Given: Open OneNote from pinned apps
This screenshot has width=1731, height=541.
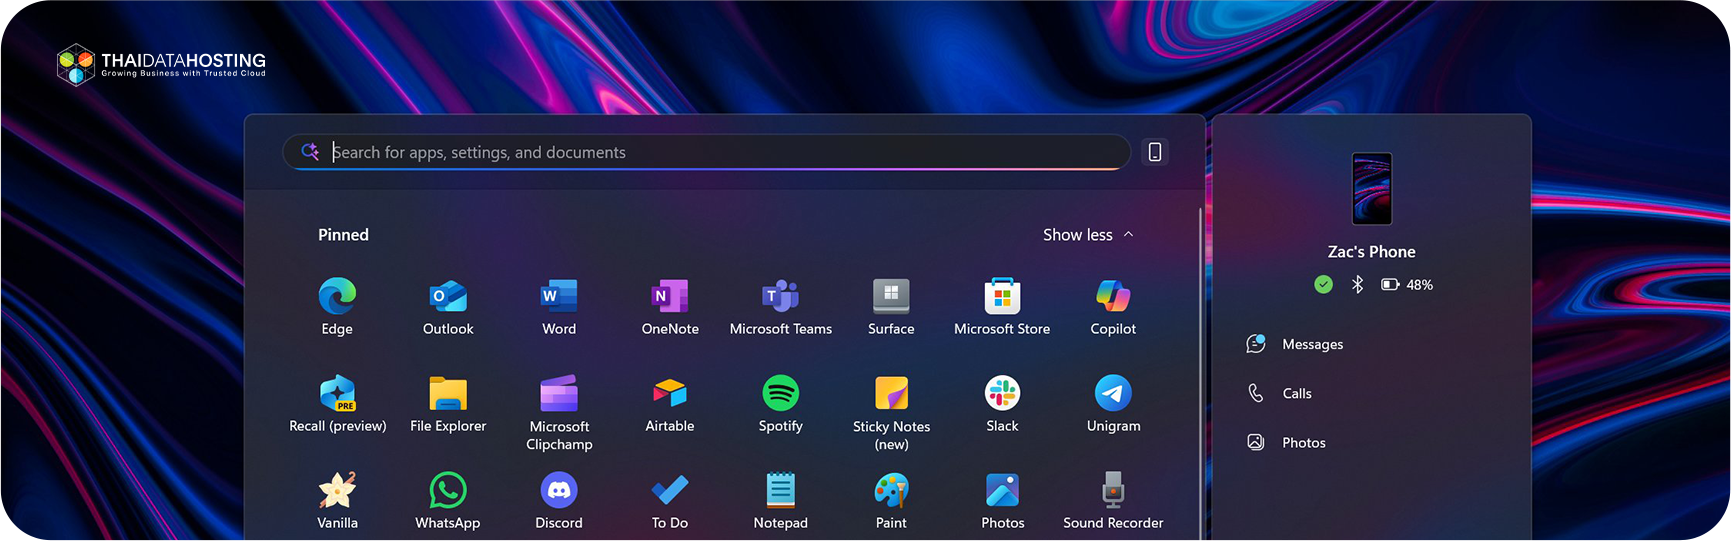Looking at the screenshot, I should point(670,307).
